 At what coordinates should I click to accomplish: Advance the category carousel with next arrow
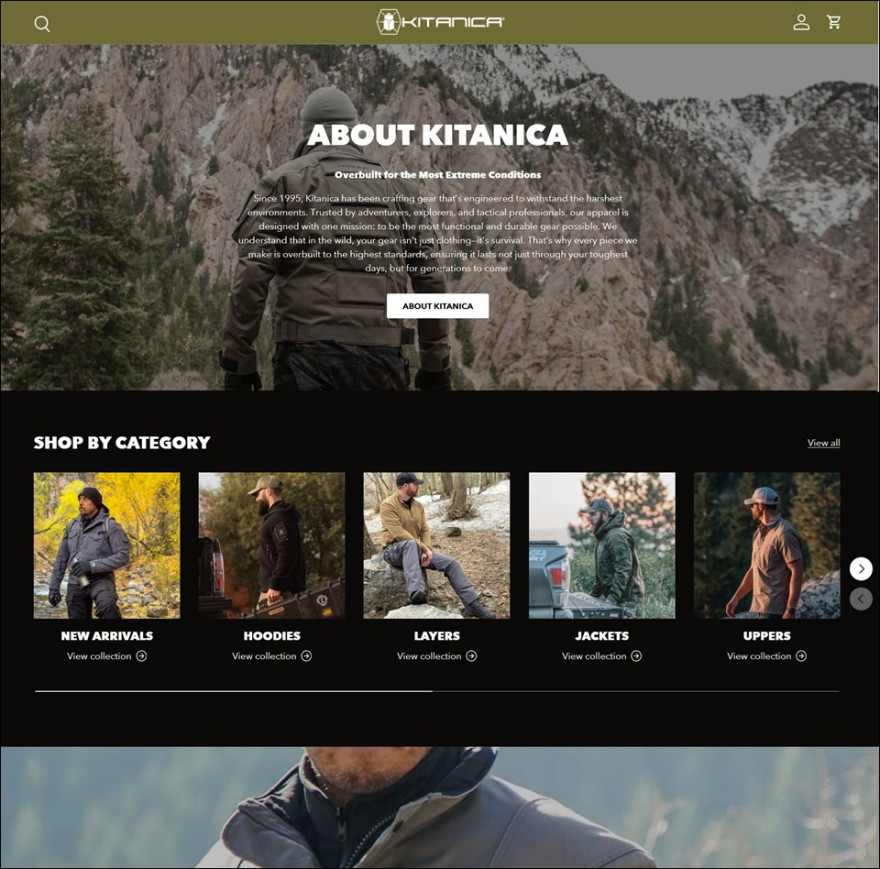point(861,569)
